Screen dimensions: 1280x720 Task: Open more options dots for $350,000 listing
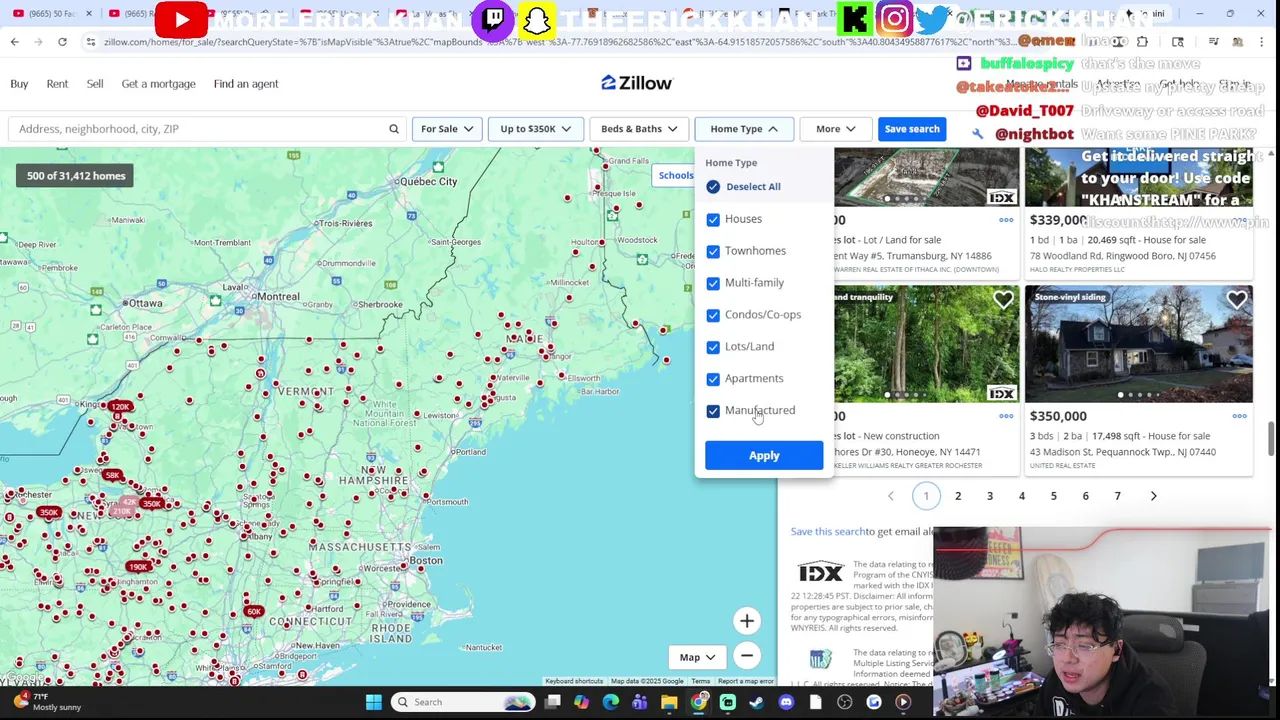(1239, 416)
